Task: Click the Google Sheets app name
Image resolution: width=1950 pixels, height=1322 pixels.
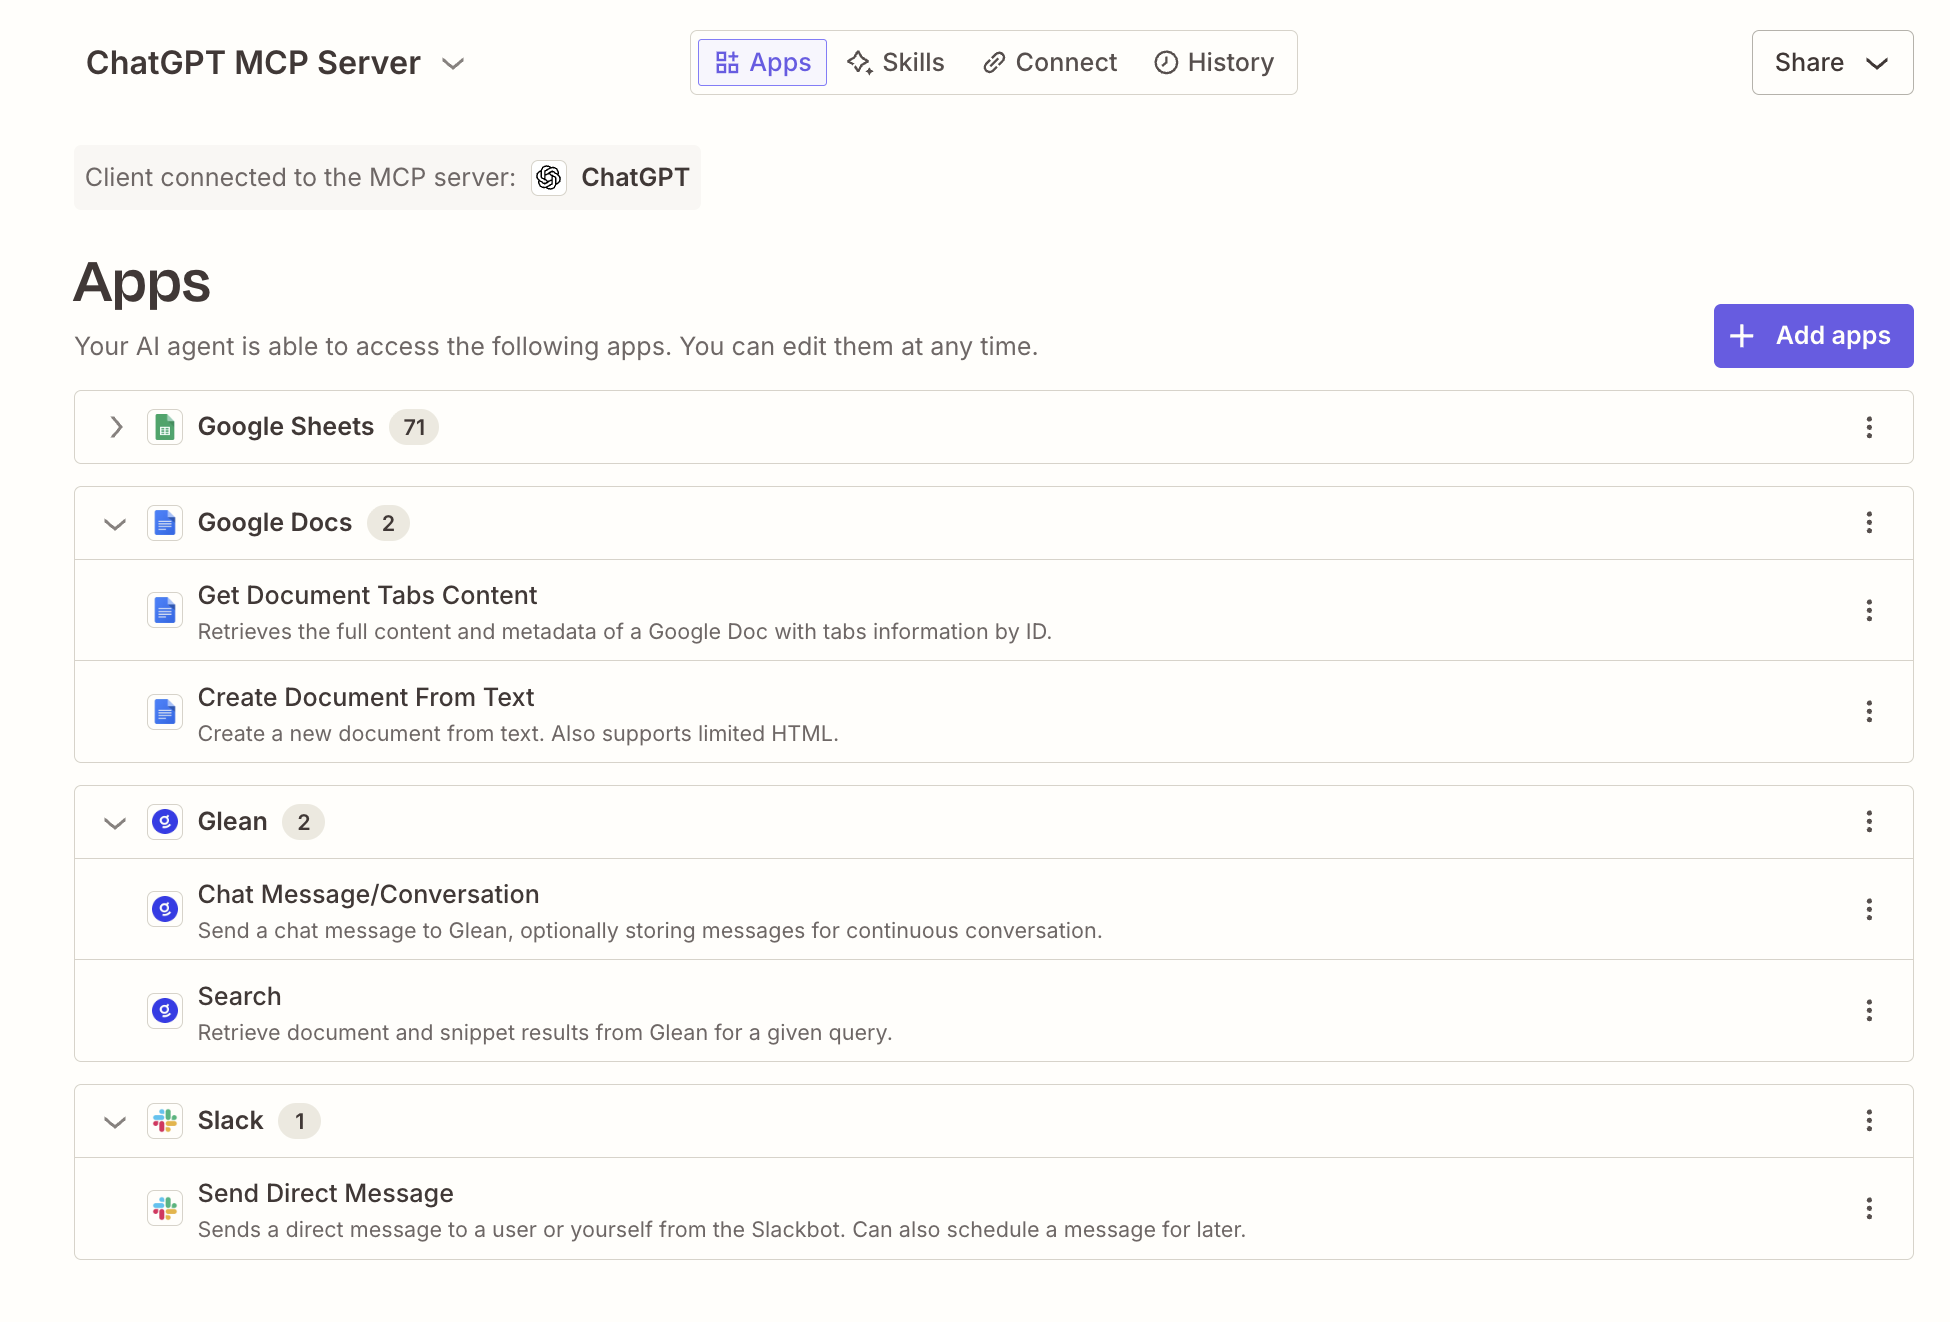Action: pos(286,427)
